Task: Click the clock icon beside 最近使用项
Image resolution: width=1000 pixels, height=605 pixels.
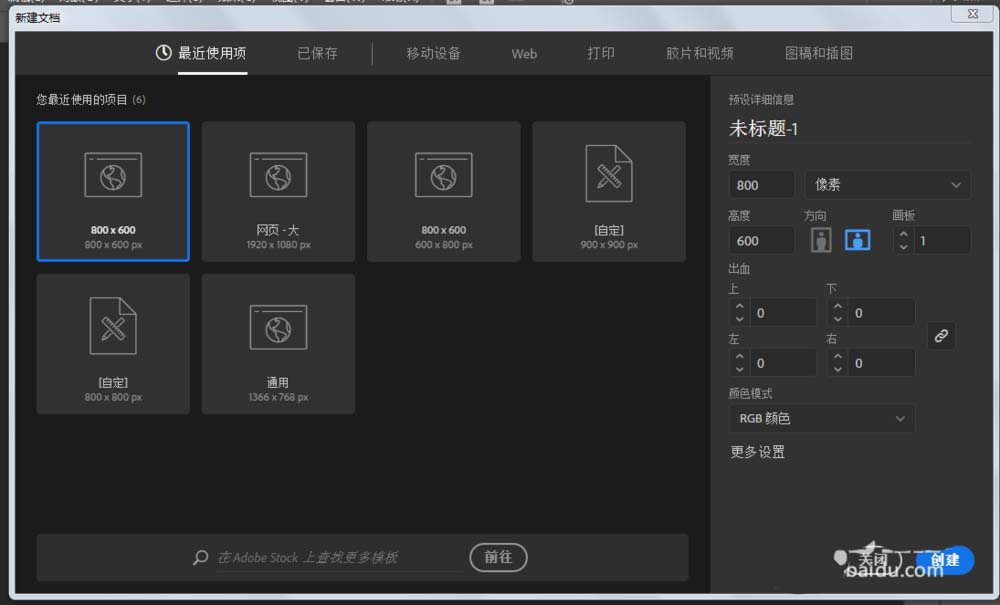Action: tap(163, 53)
